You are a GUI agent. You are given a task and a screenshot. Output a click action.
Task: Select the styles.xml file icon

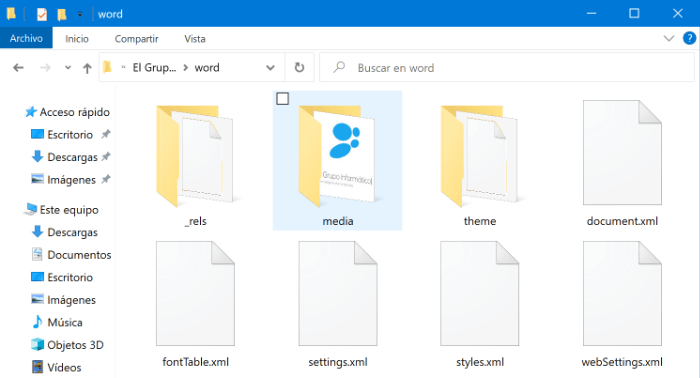tap(479, 293)
